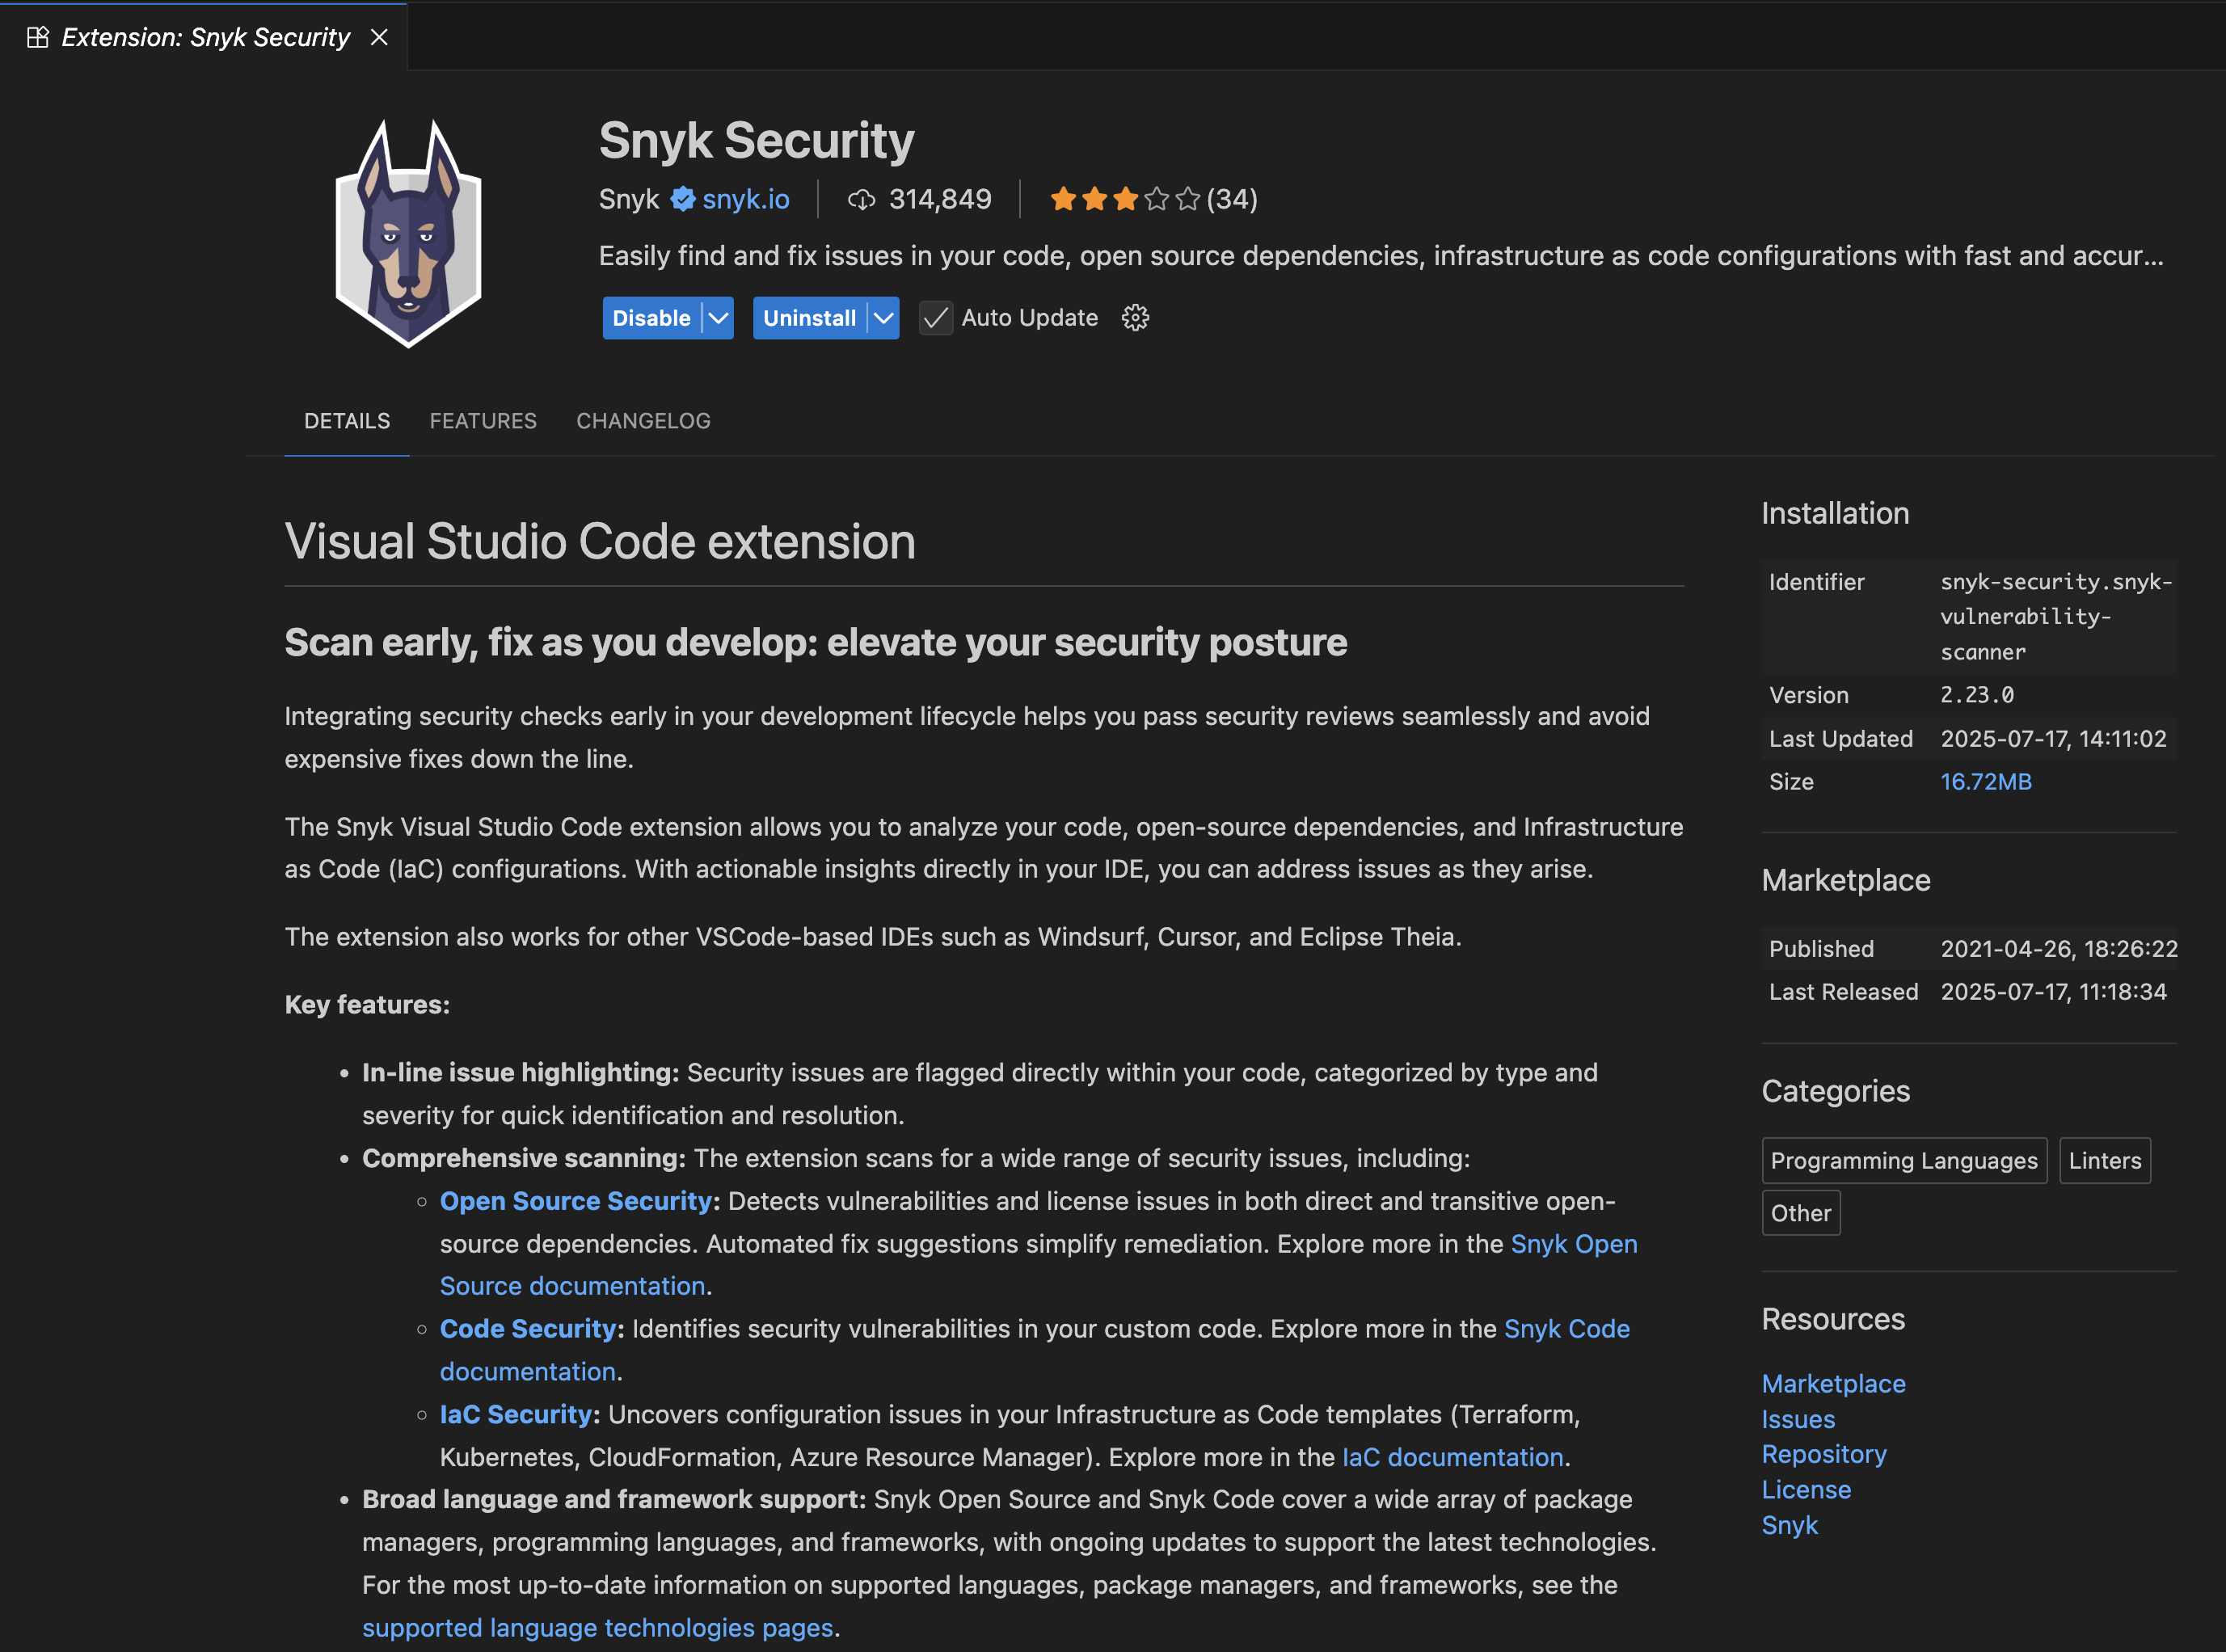Click the 16.72MB size link
Viewport: 2226px width, 1652px height.
[x=1985, y=781]
